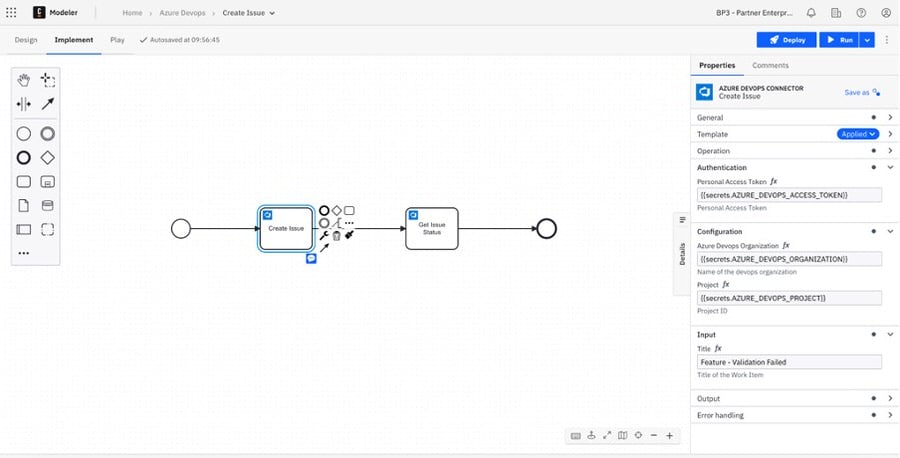This screenshot has width=900, height=458.
Task: Open the comment bubble below Create Issue
Action: (x=311, y=259)
